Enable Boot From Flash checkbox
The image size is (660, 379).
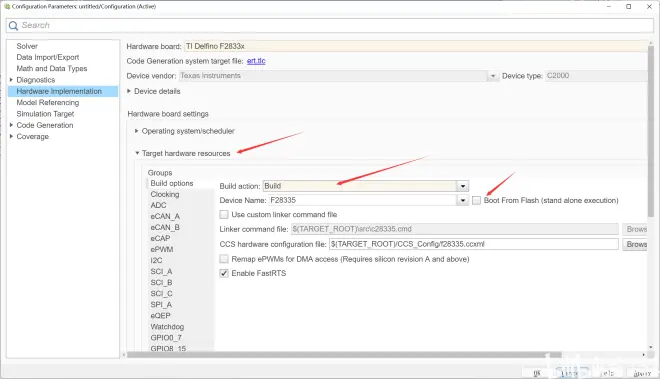pyautogui.click(x=476, y=200)
